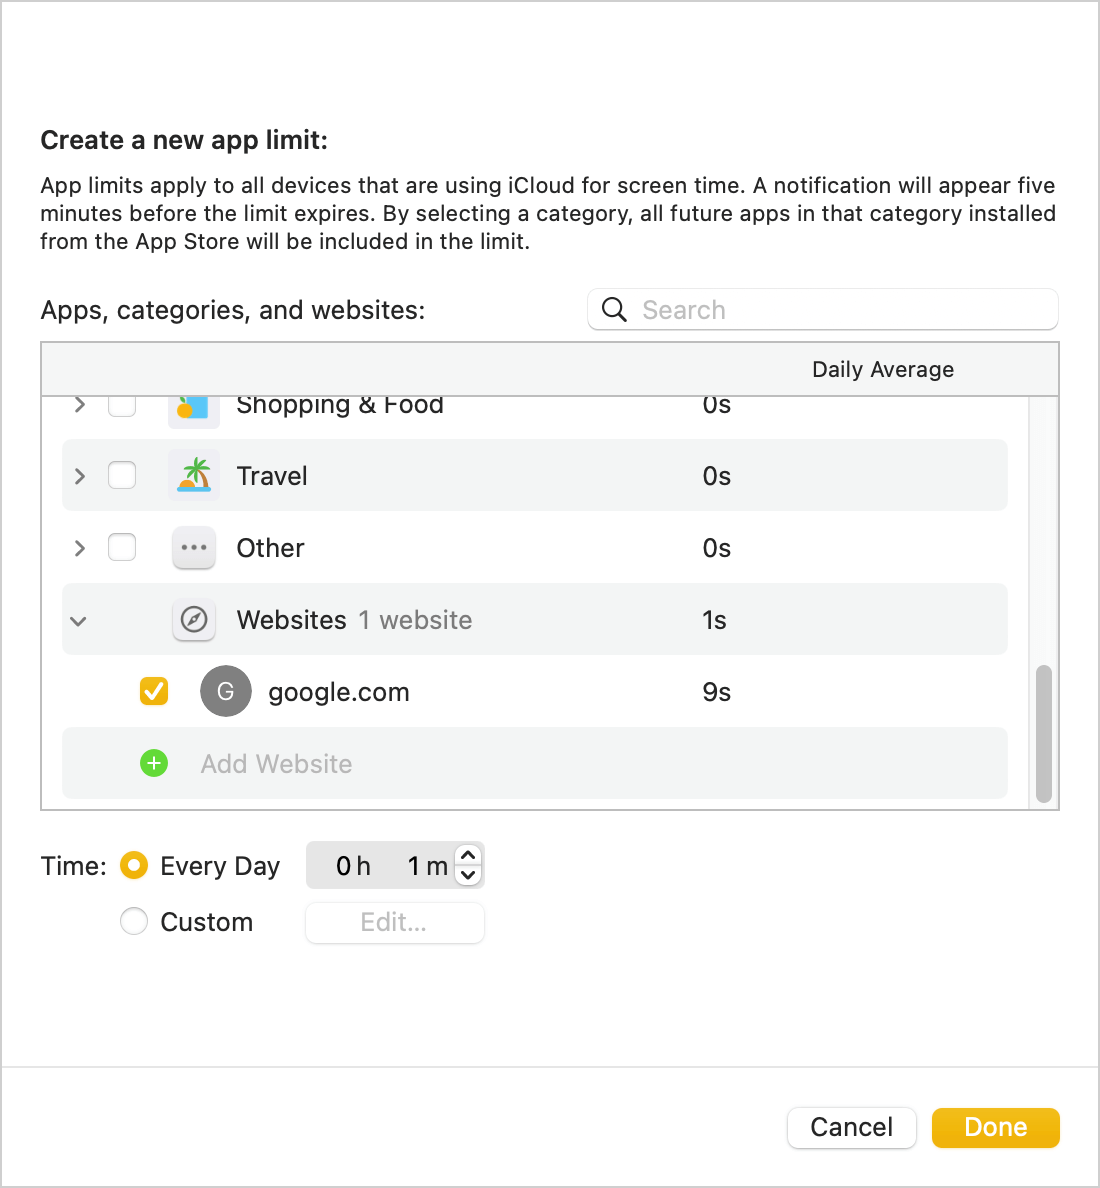
Task: Expand the Travel category
Action: coord(79,475)
